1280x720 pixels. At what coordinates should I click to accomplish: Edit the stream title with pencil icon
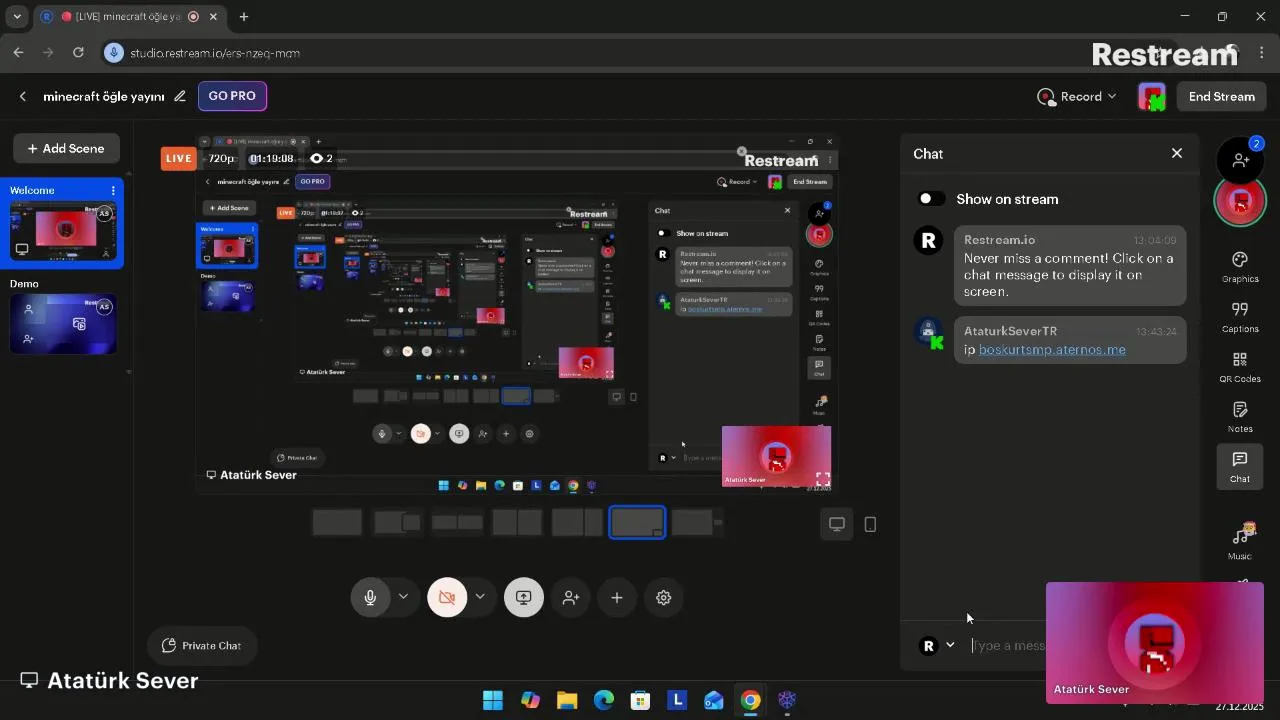click(x=180, y=96)
